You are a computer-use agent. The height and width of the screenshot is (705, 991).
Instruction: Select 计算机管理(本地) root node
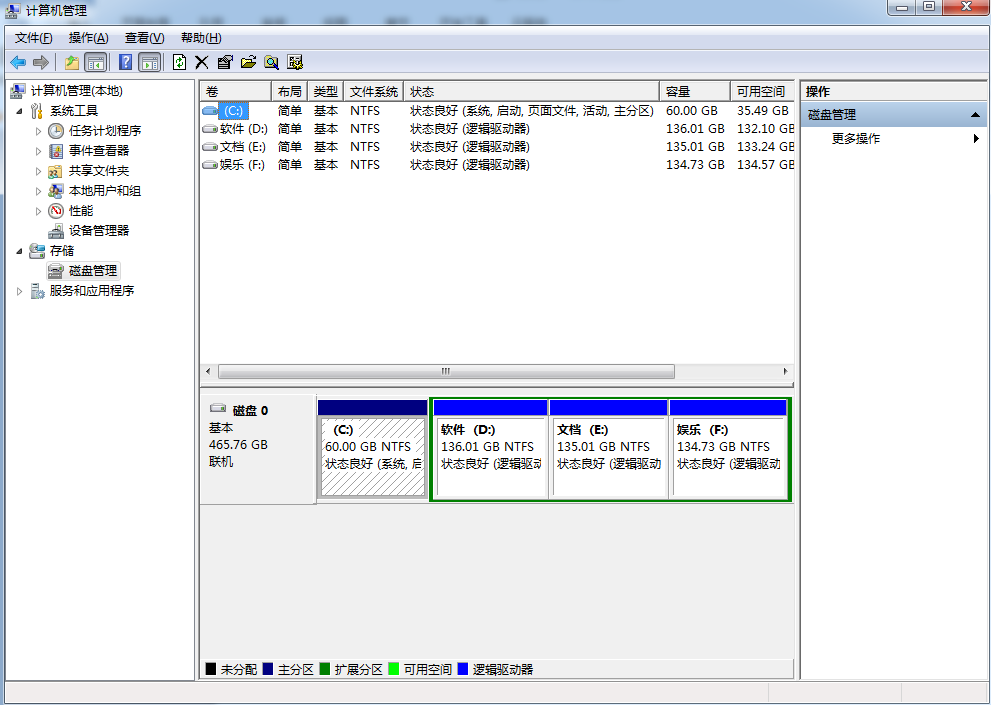76,91
